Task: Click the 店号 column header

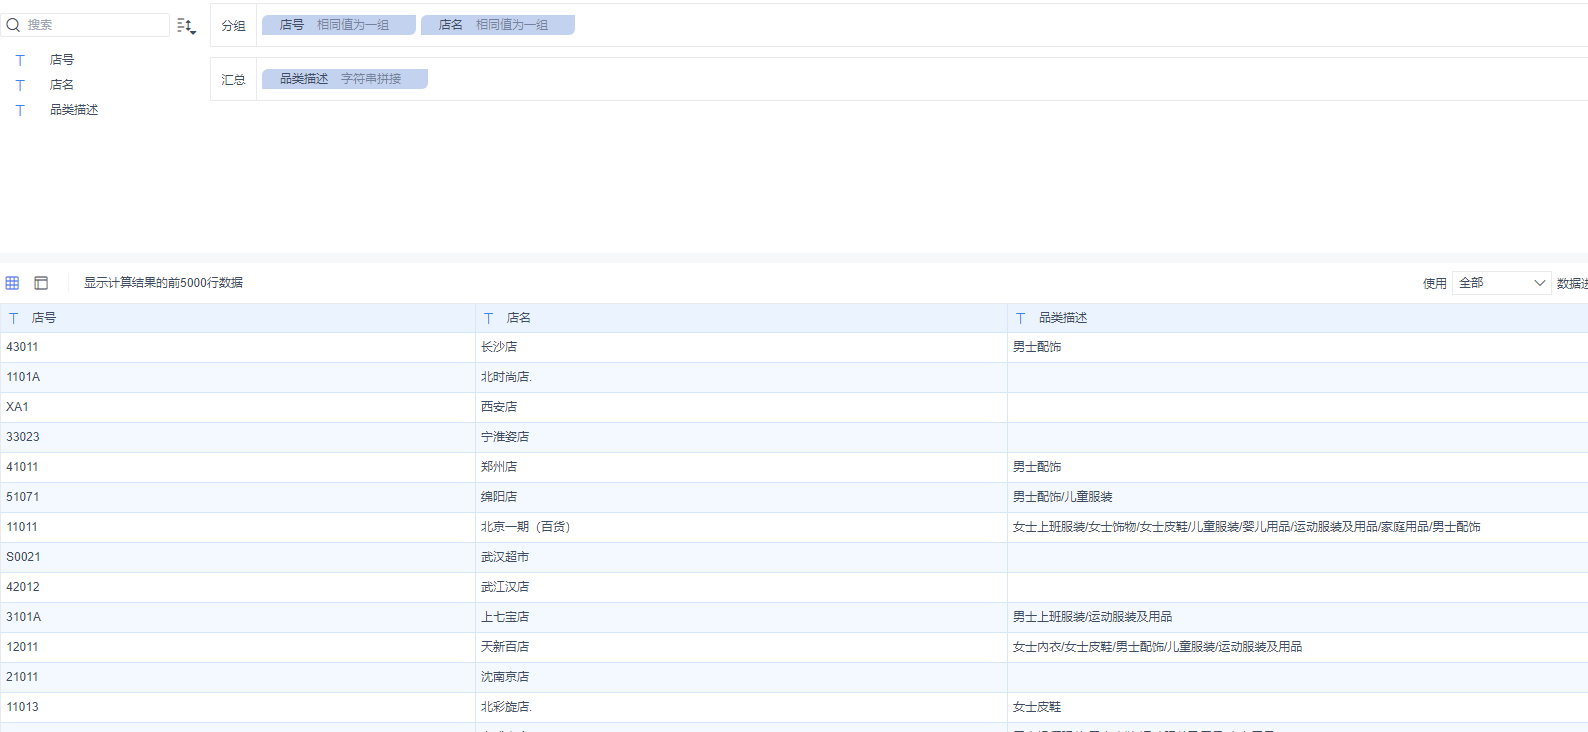Action: [x=238, y=318]
